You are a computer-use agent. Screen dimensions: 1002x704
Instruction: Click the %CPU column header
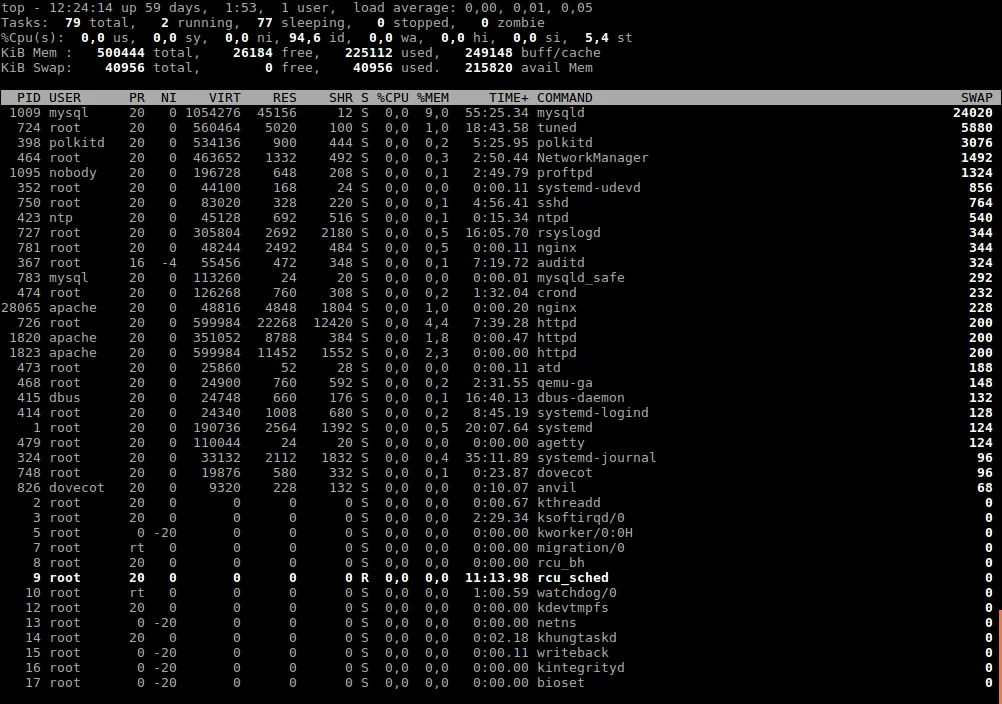[393, 98]
